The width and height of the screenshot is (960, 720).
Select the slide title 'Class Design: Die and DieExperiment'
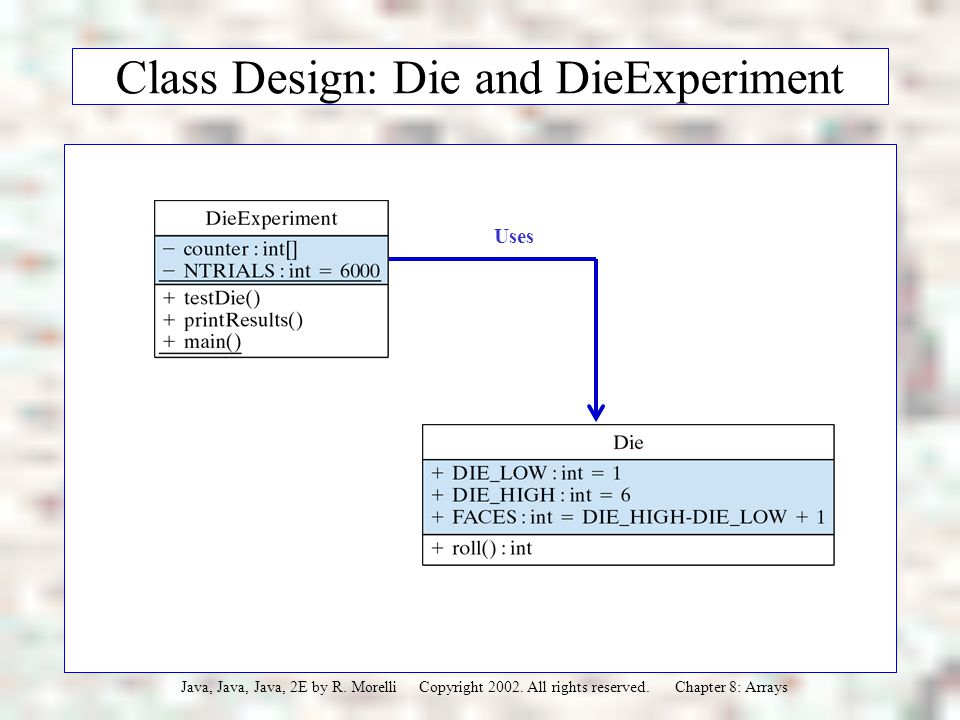point(479,78)
